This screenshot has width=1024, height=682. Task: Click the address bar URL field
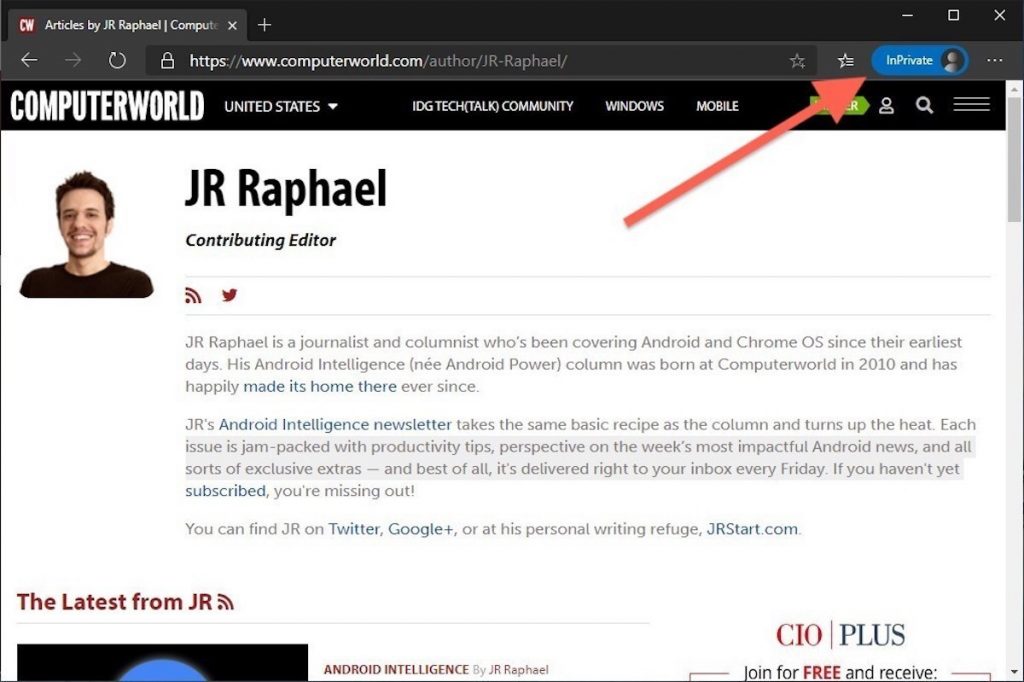click(470, 61)
